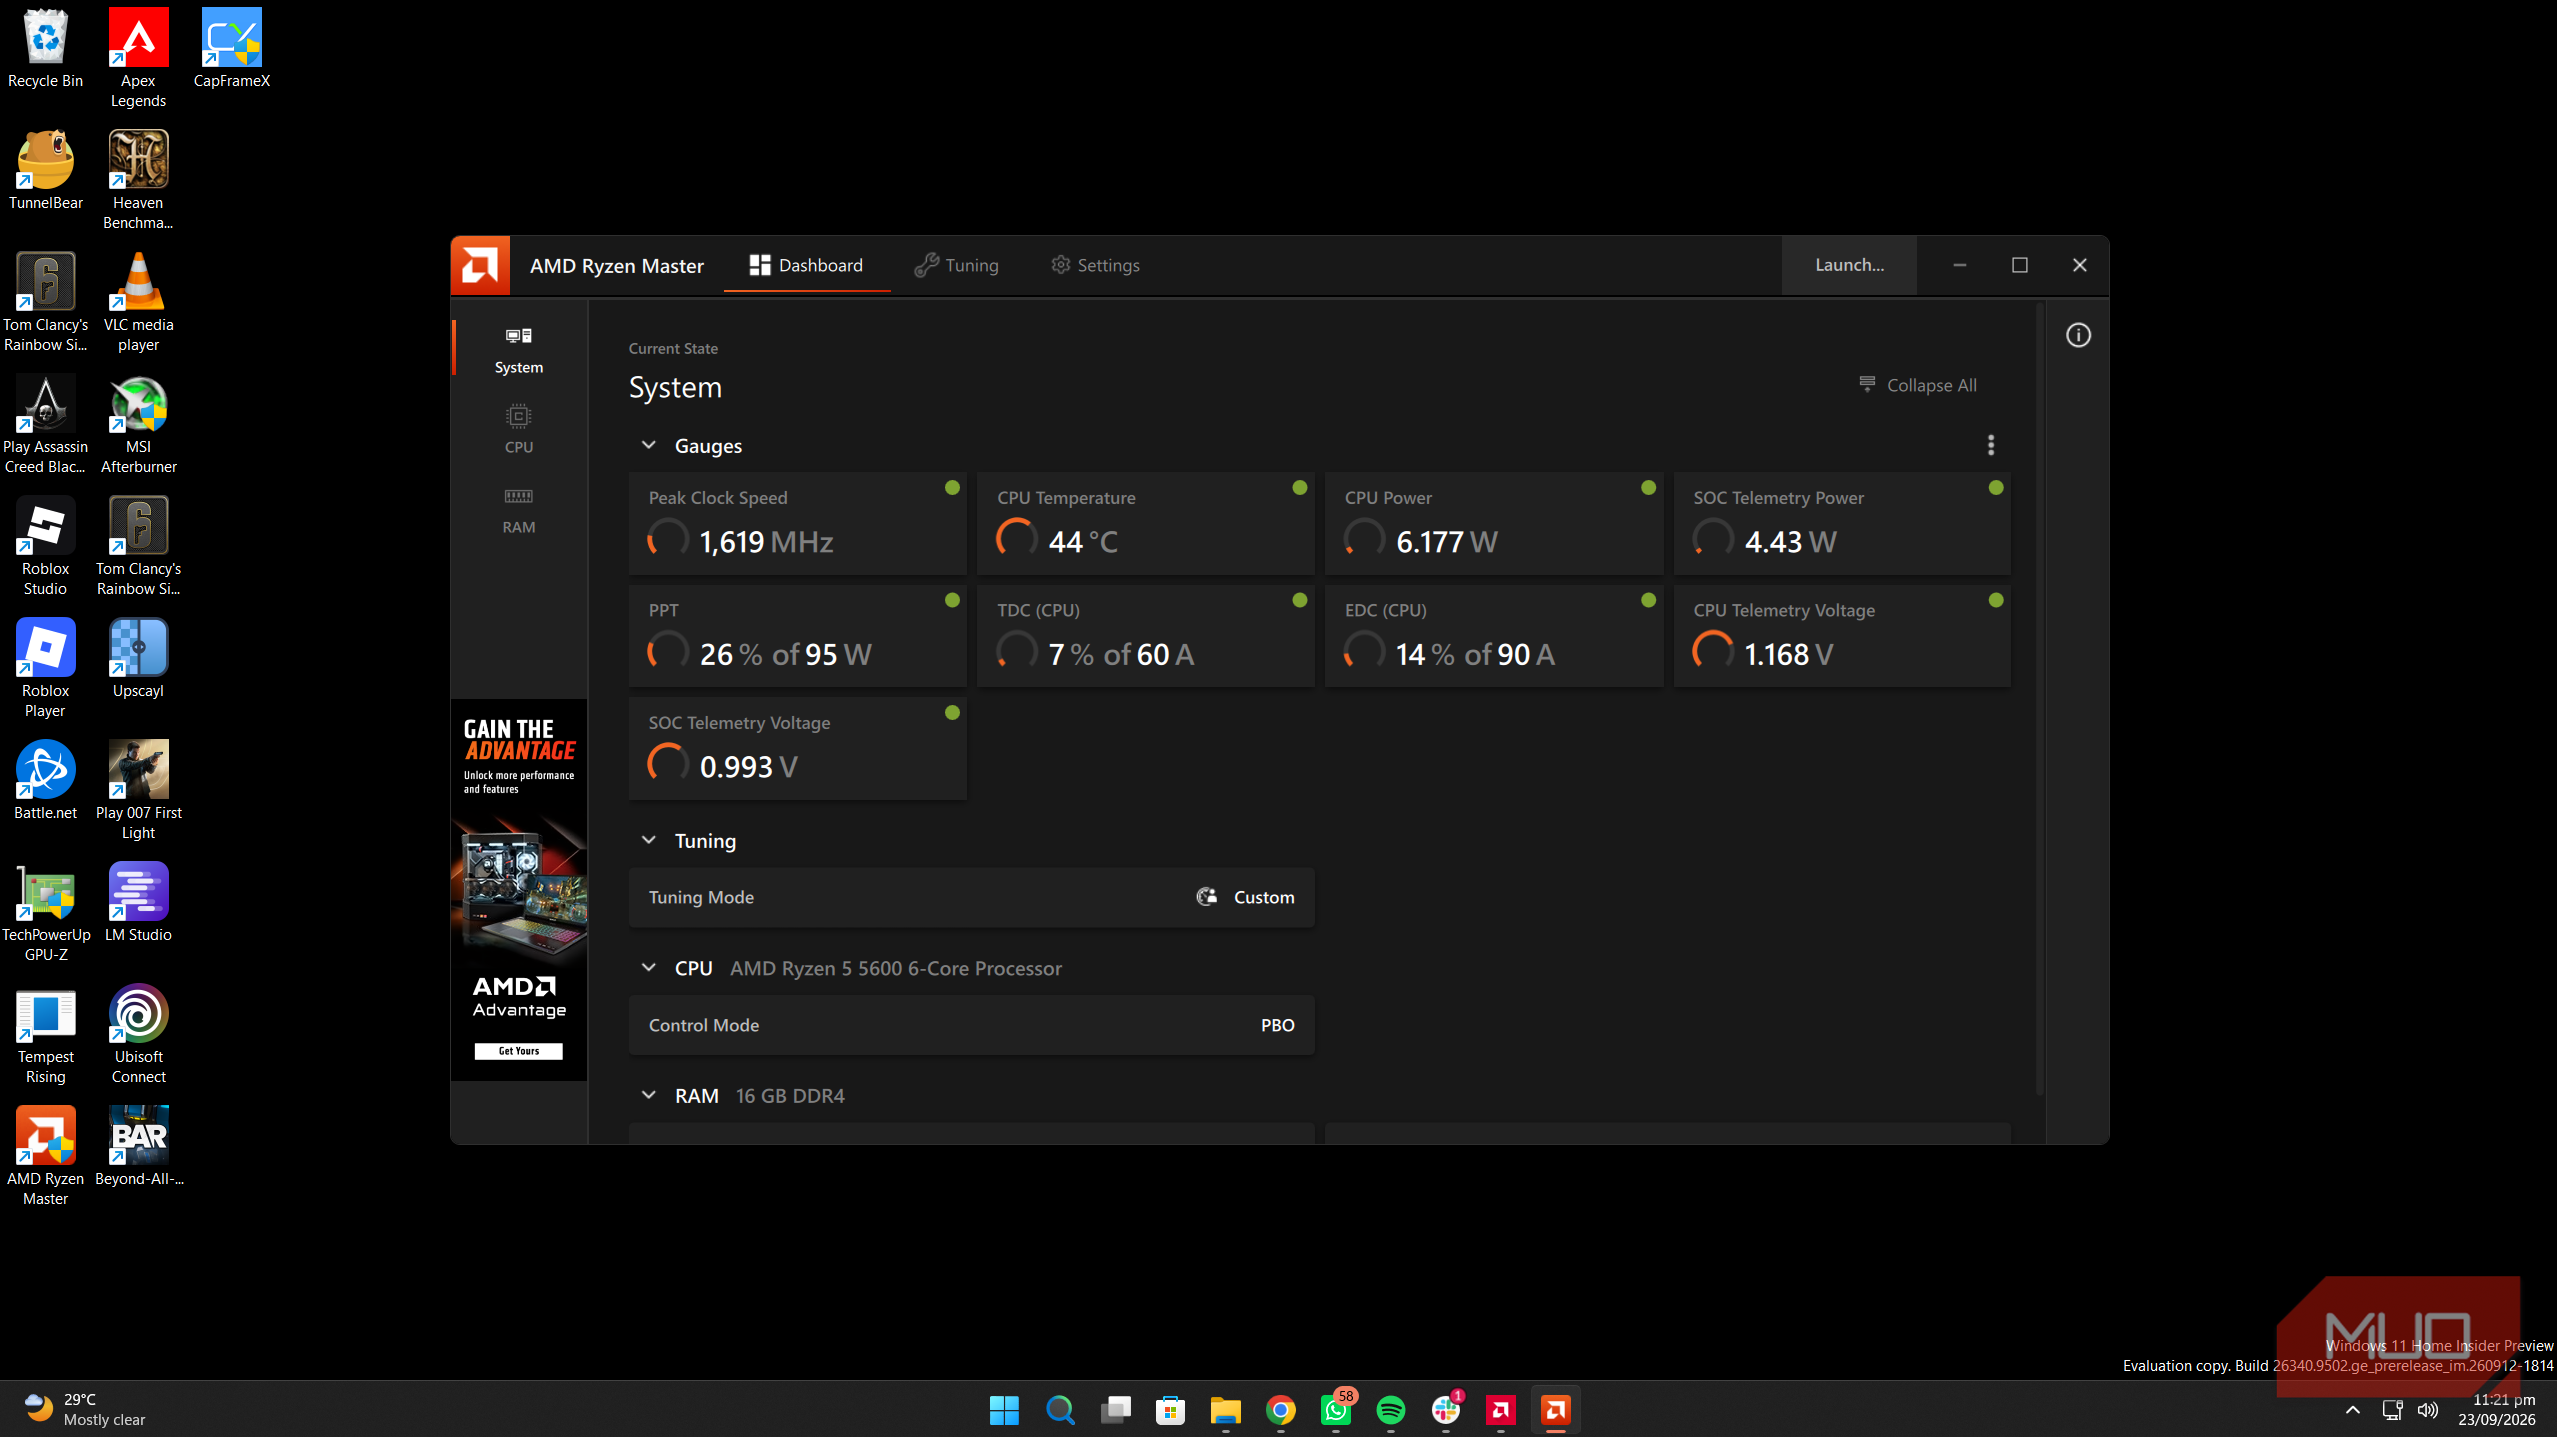
Task: Click the dashboard vertical scrollbar
Action: [x=2039, y=700]
